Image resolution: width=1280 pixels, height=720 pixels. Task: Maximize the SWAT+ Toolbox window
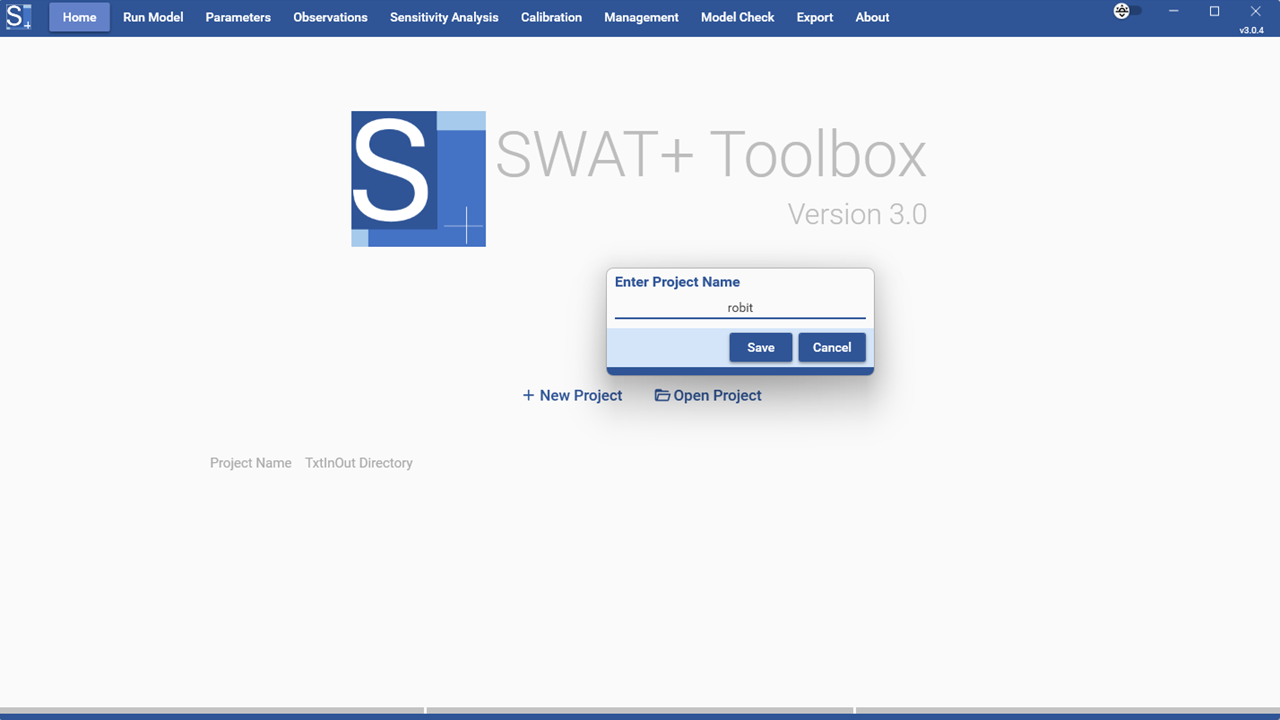[1214, 11]
